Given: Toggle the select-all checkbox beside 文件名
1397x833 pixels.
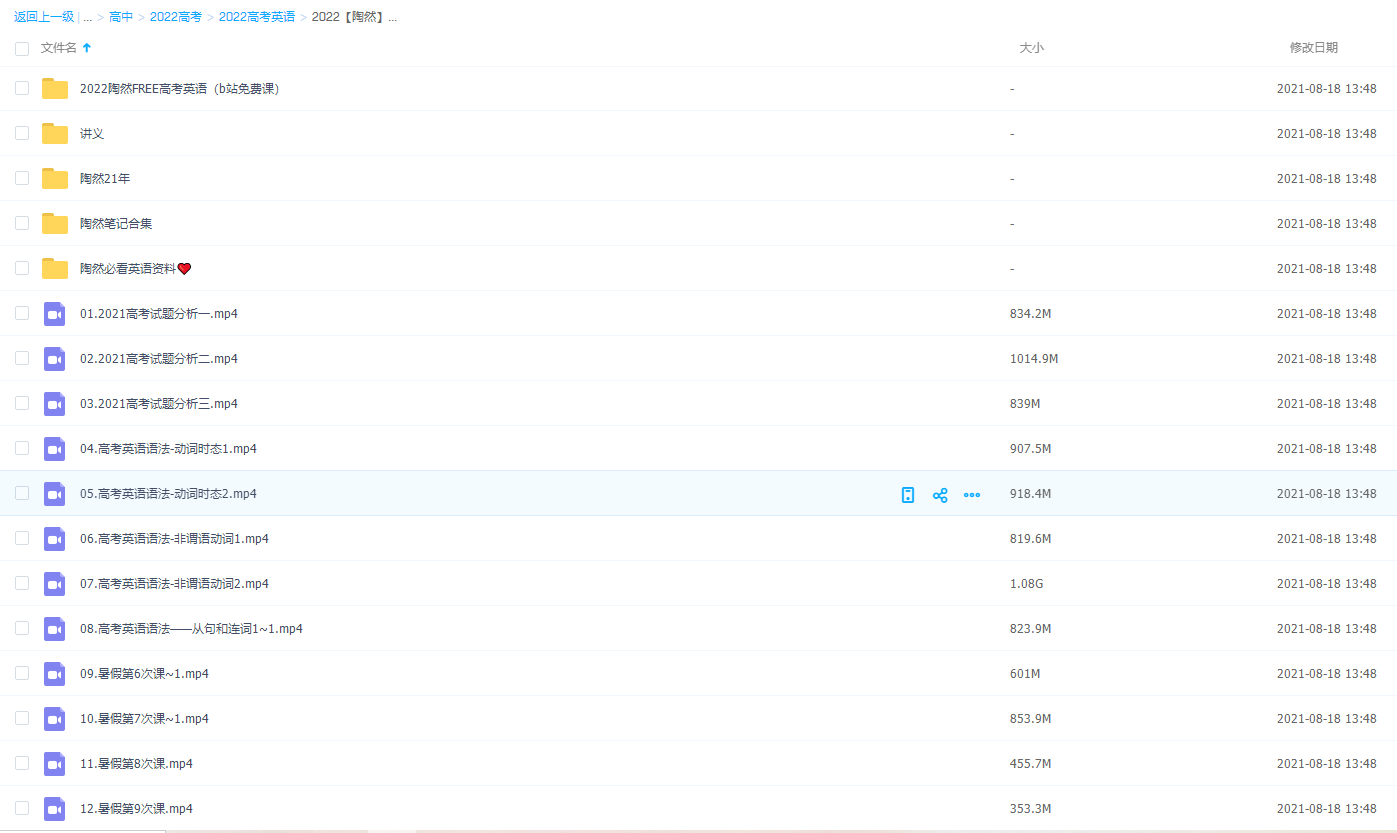Looking at the screenshot, I should point(22,49).
